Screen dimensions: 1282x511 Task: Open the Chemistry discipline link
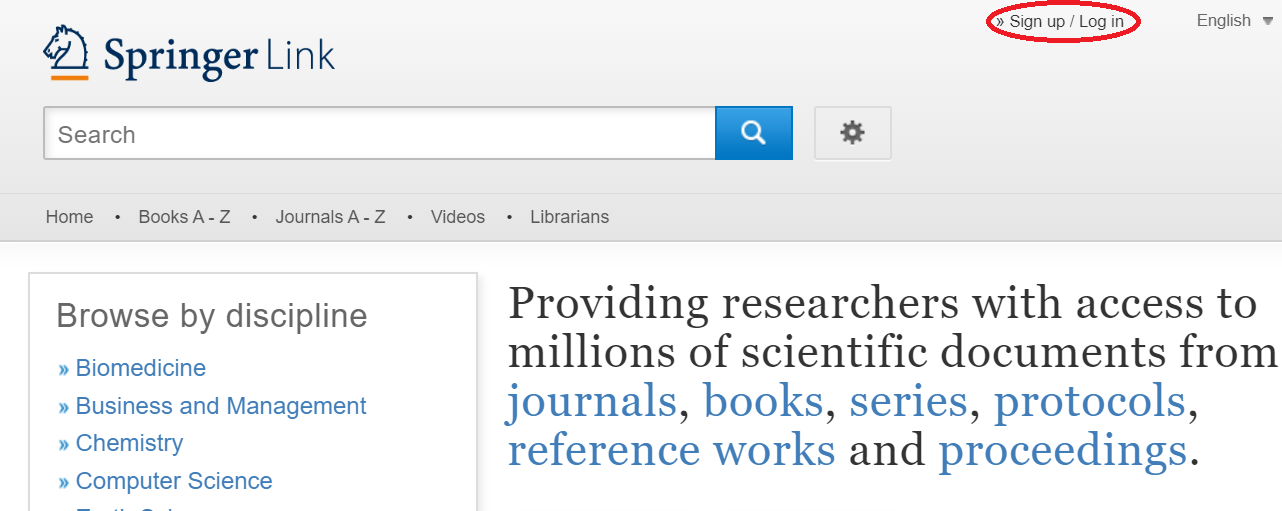[x=129, y=443]
